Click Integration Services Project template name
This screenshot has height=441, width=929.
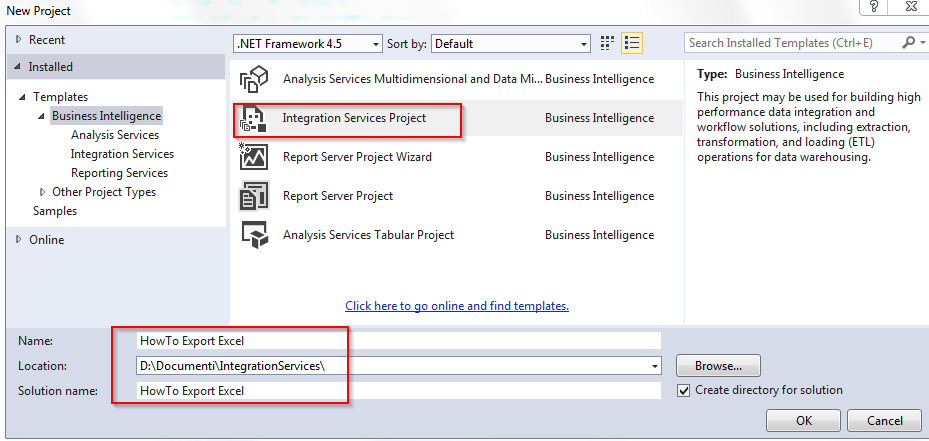tap(354, 118)
